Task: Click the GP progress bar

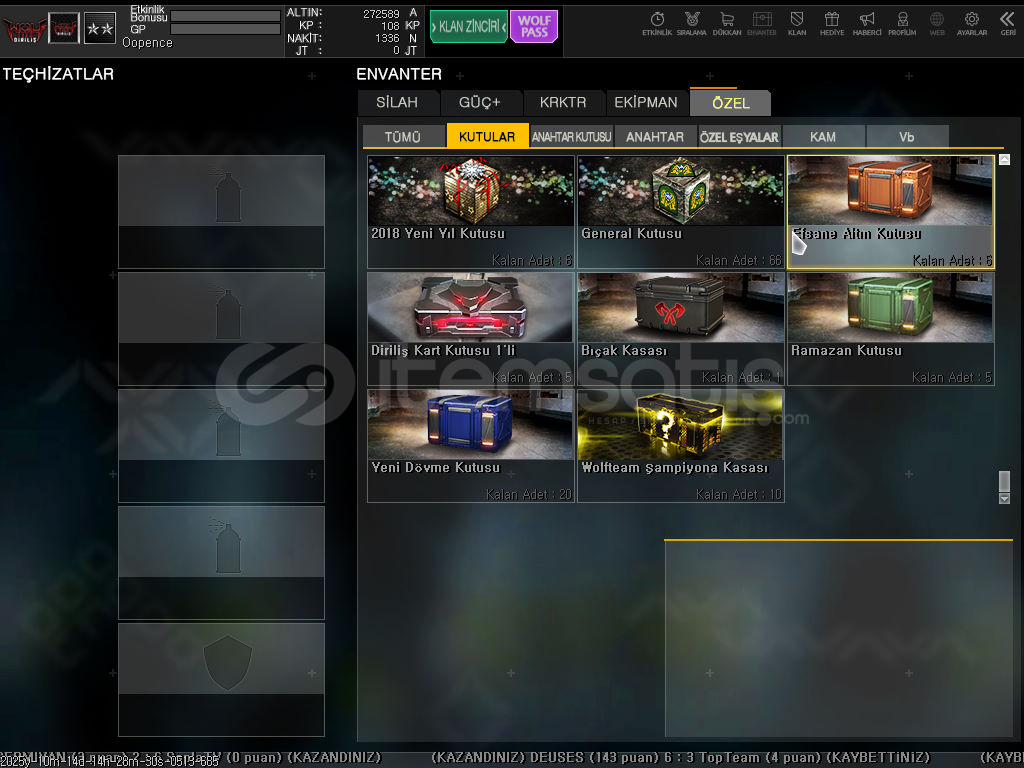Action: pyautogui.click(x=225, y=29)
